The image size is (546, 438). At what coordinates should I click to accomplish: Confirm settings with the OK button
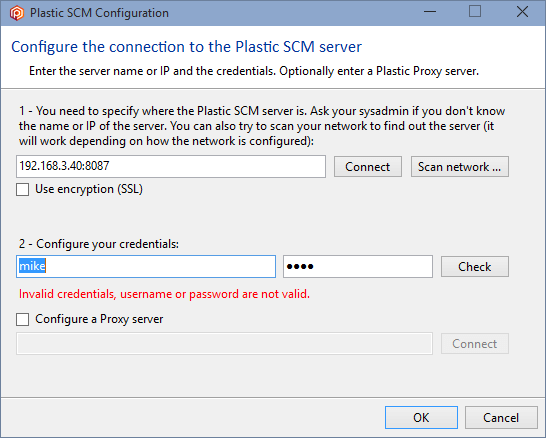421,417
